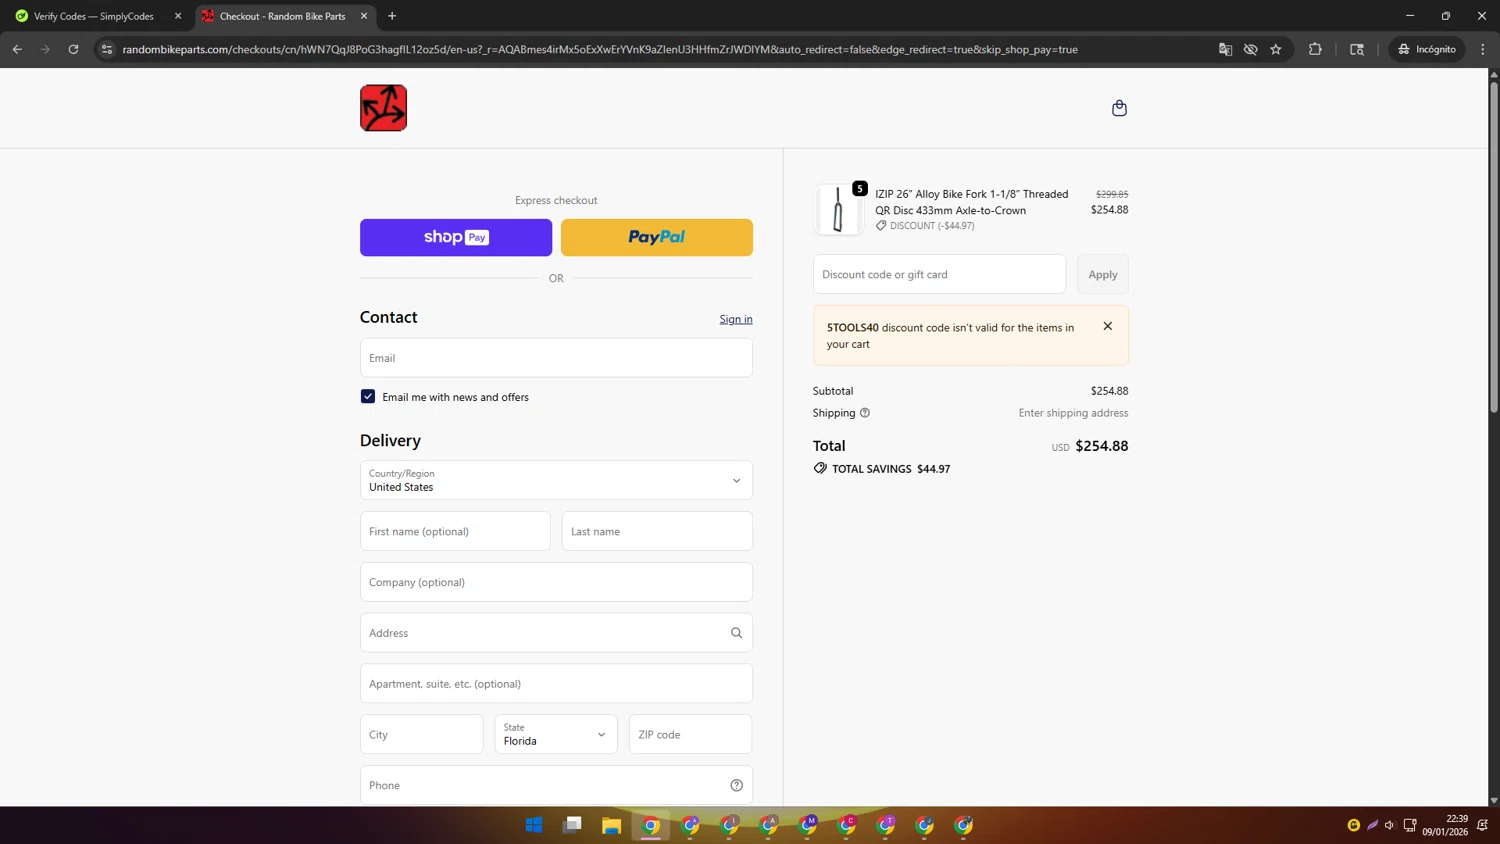Open the browser extensions puzzle icon

[x=1315, y=49]
